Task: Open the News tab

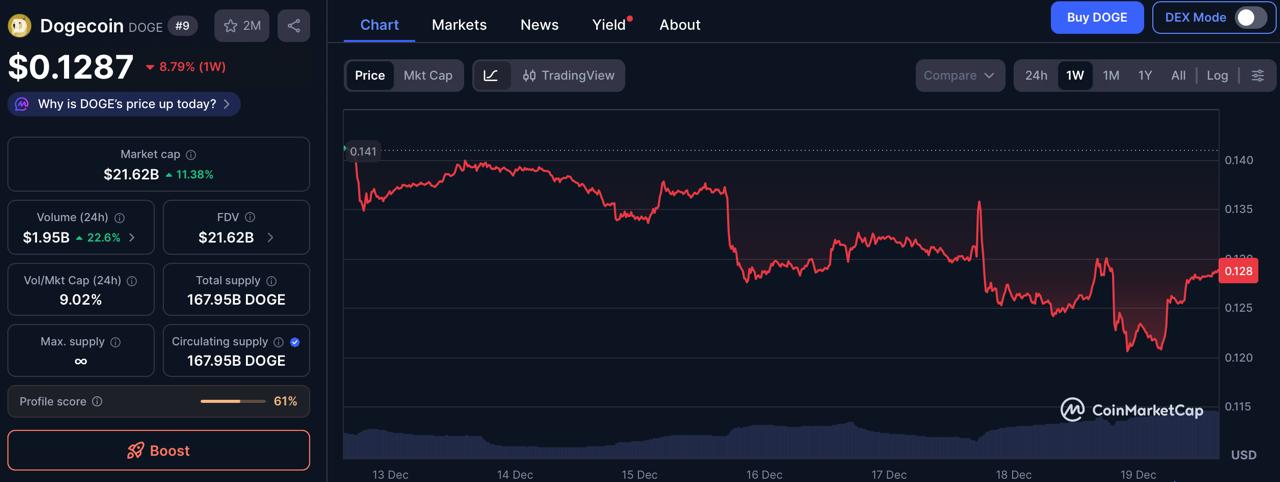Action: [539, 24]
